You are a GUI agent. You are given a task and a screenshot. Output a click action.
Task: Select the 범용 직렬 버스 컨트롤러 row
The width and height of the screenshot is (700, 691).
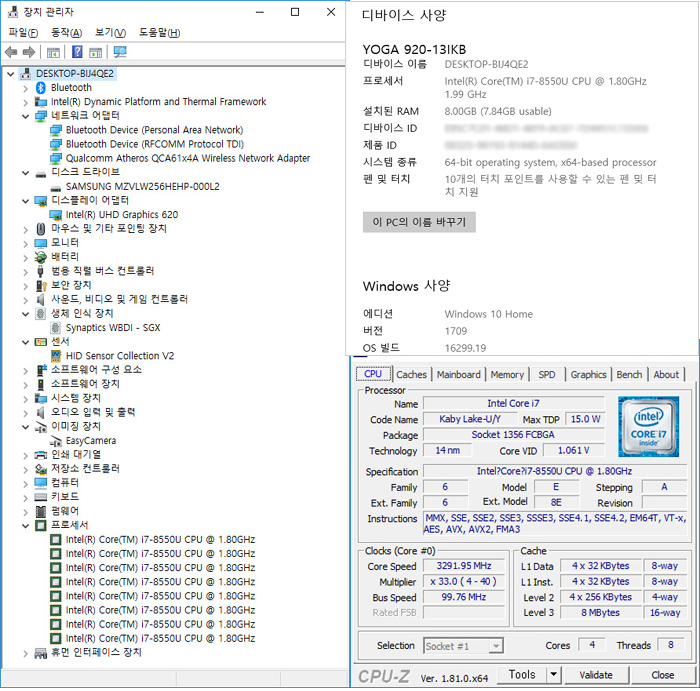(x=103, y=271)
